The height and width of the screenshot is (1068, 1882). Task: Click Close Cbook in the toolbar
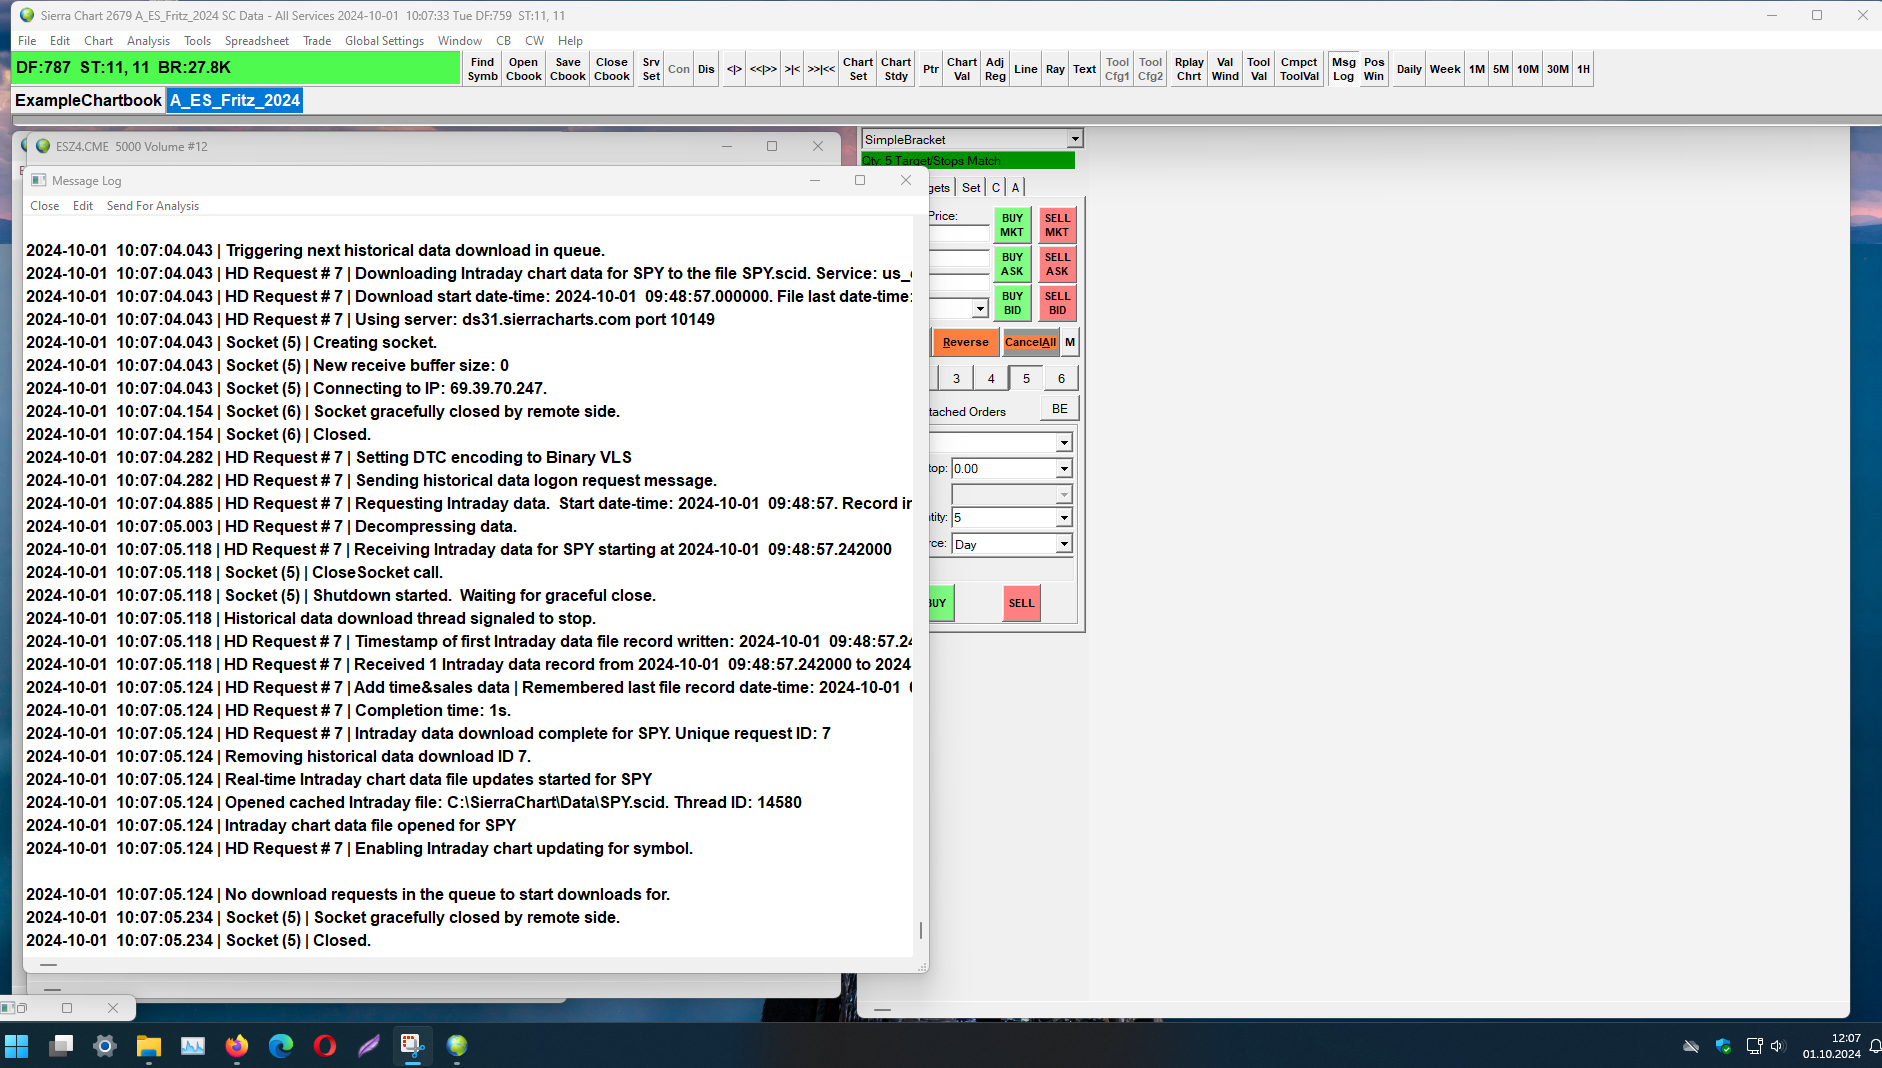pyautogui.click(x=612, y=69)
